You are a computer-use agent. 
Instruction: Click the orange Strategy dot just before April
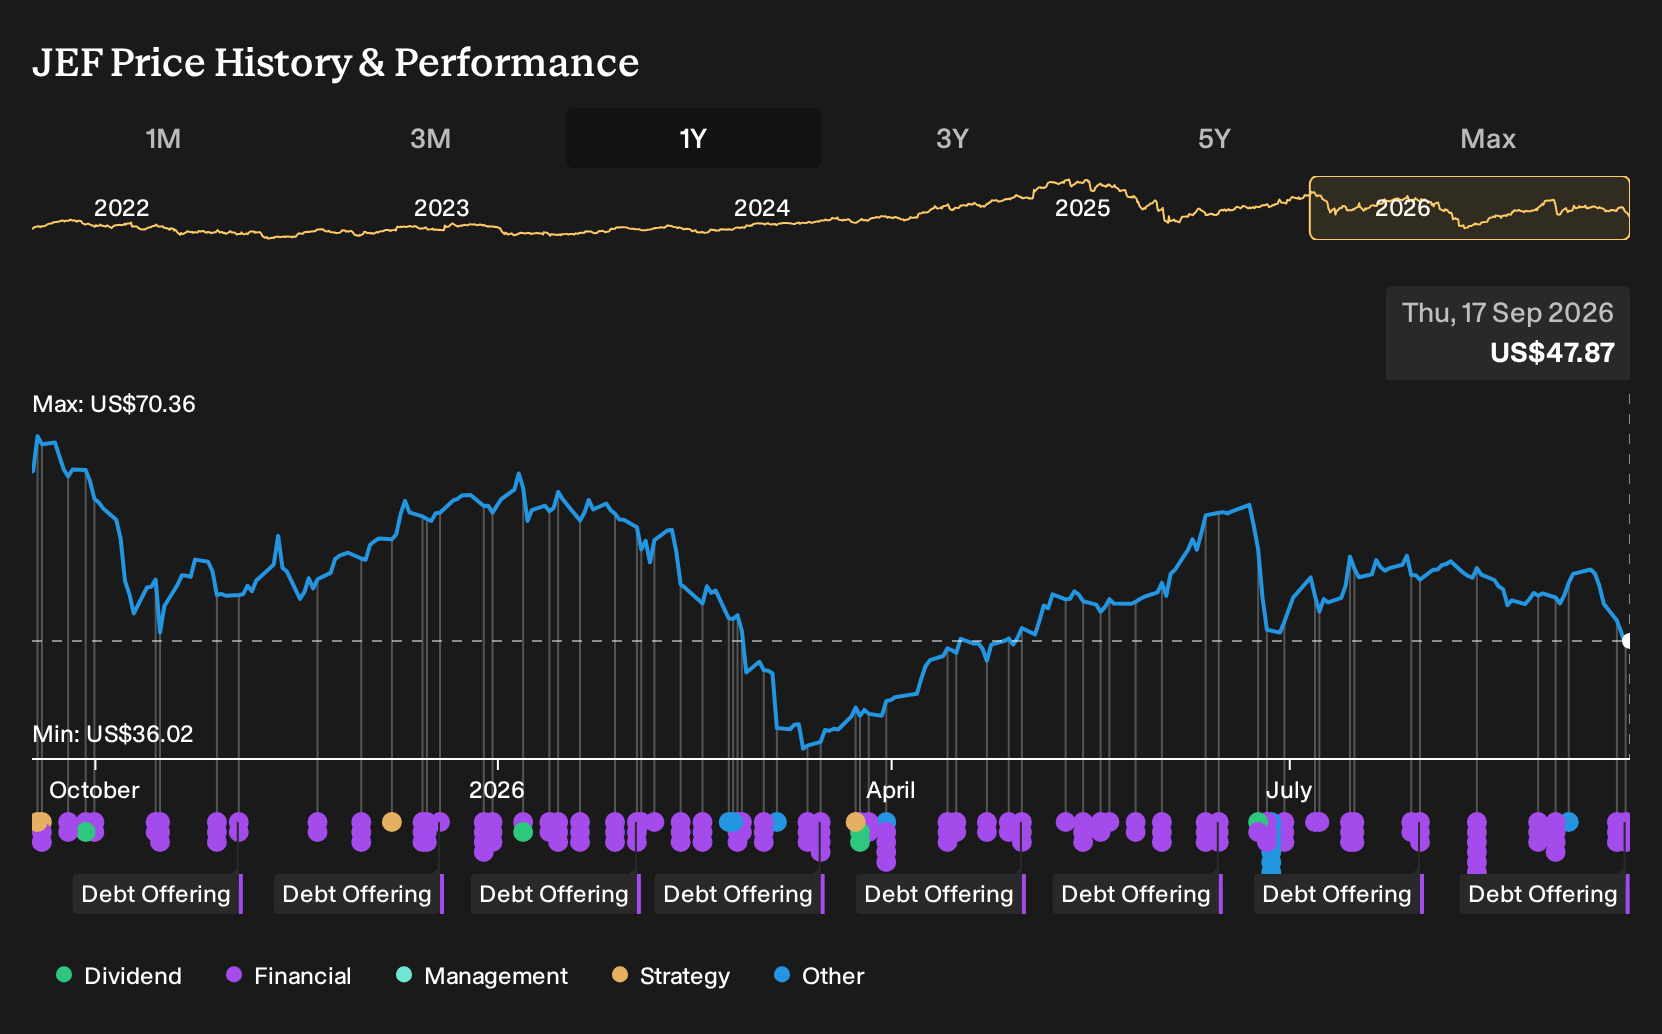(x=856, y=822)
